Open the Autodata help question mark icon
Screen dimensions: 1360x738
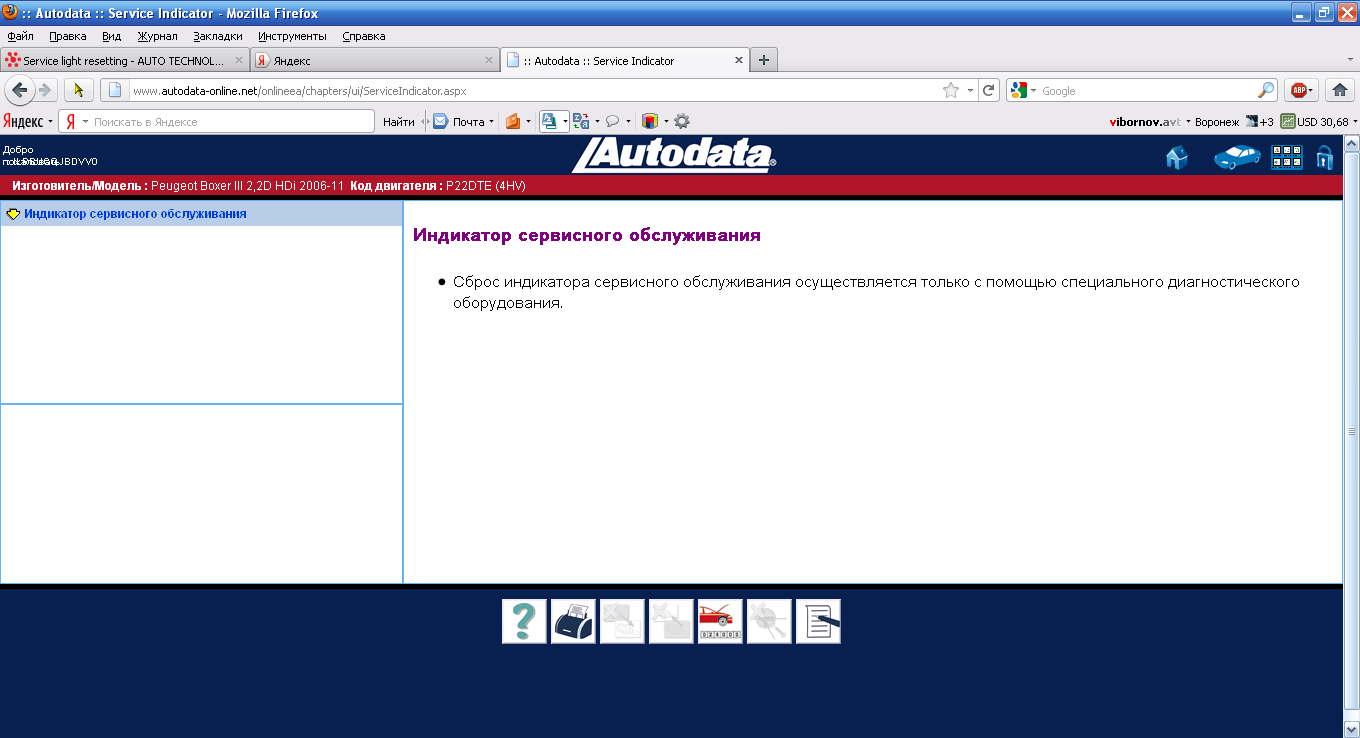click(x=524, y=622)
